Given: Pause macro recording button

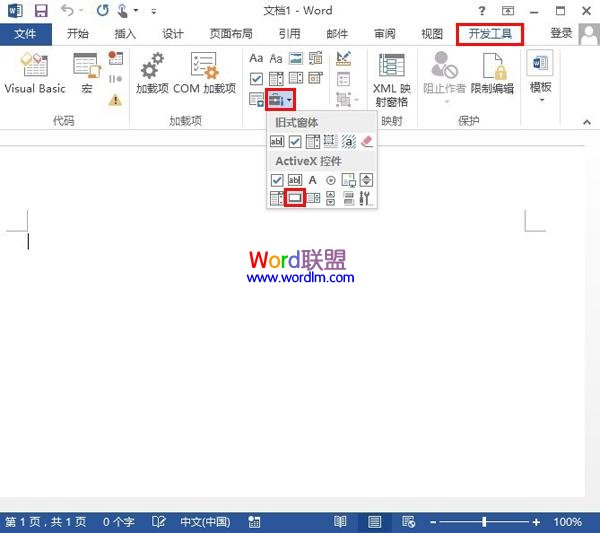Looking at the screenshot, I should pyautogui.click(x=115, y=79).
